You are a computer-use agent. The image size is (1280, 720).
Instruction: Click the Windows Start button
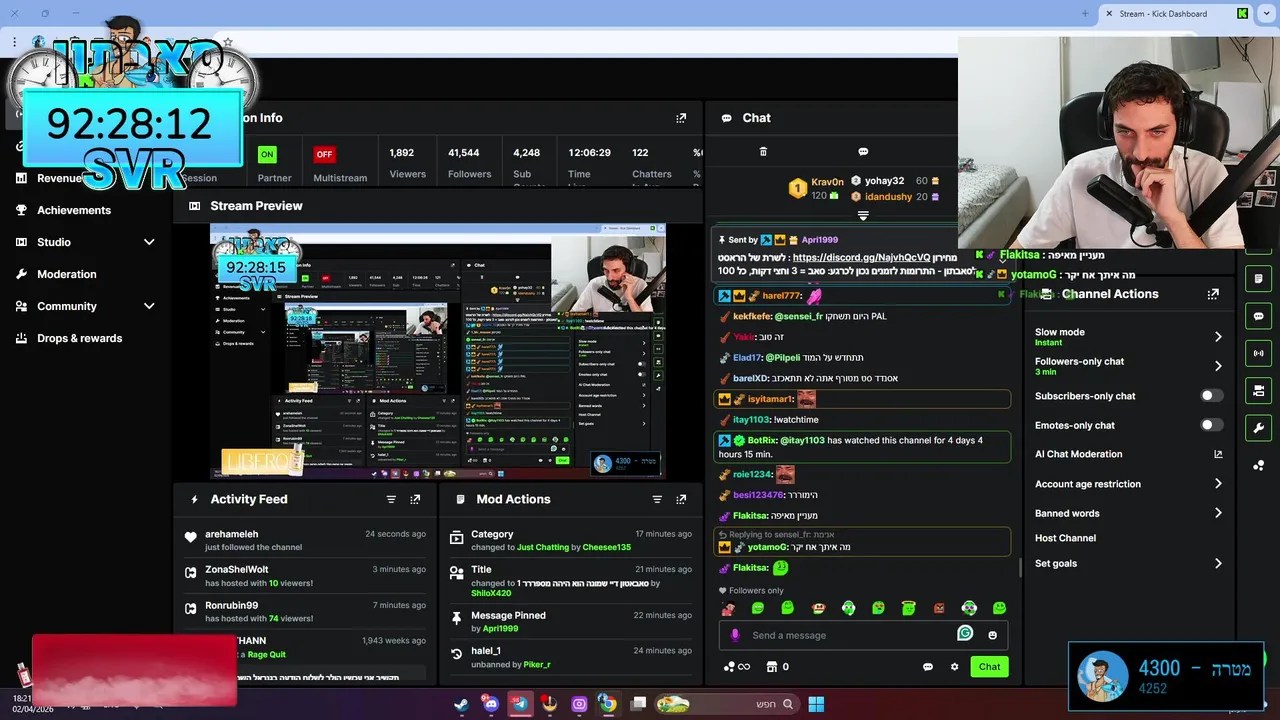tap(816, 704)
